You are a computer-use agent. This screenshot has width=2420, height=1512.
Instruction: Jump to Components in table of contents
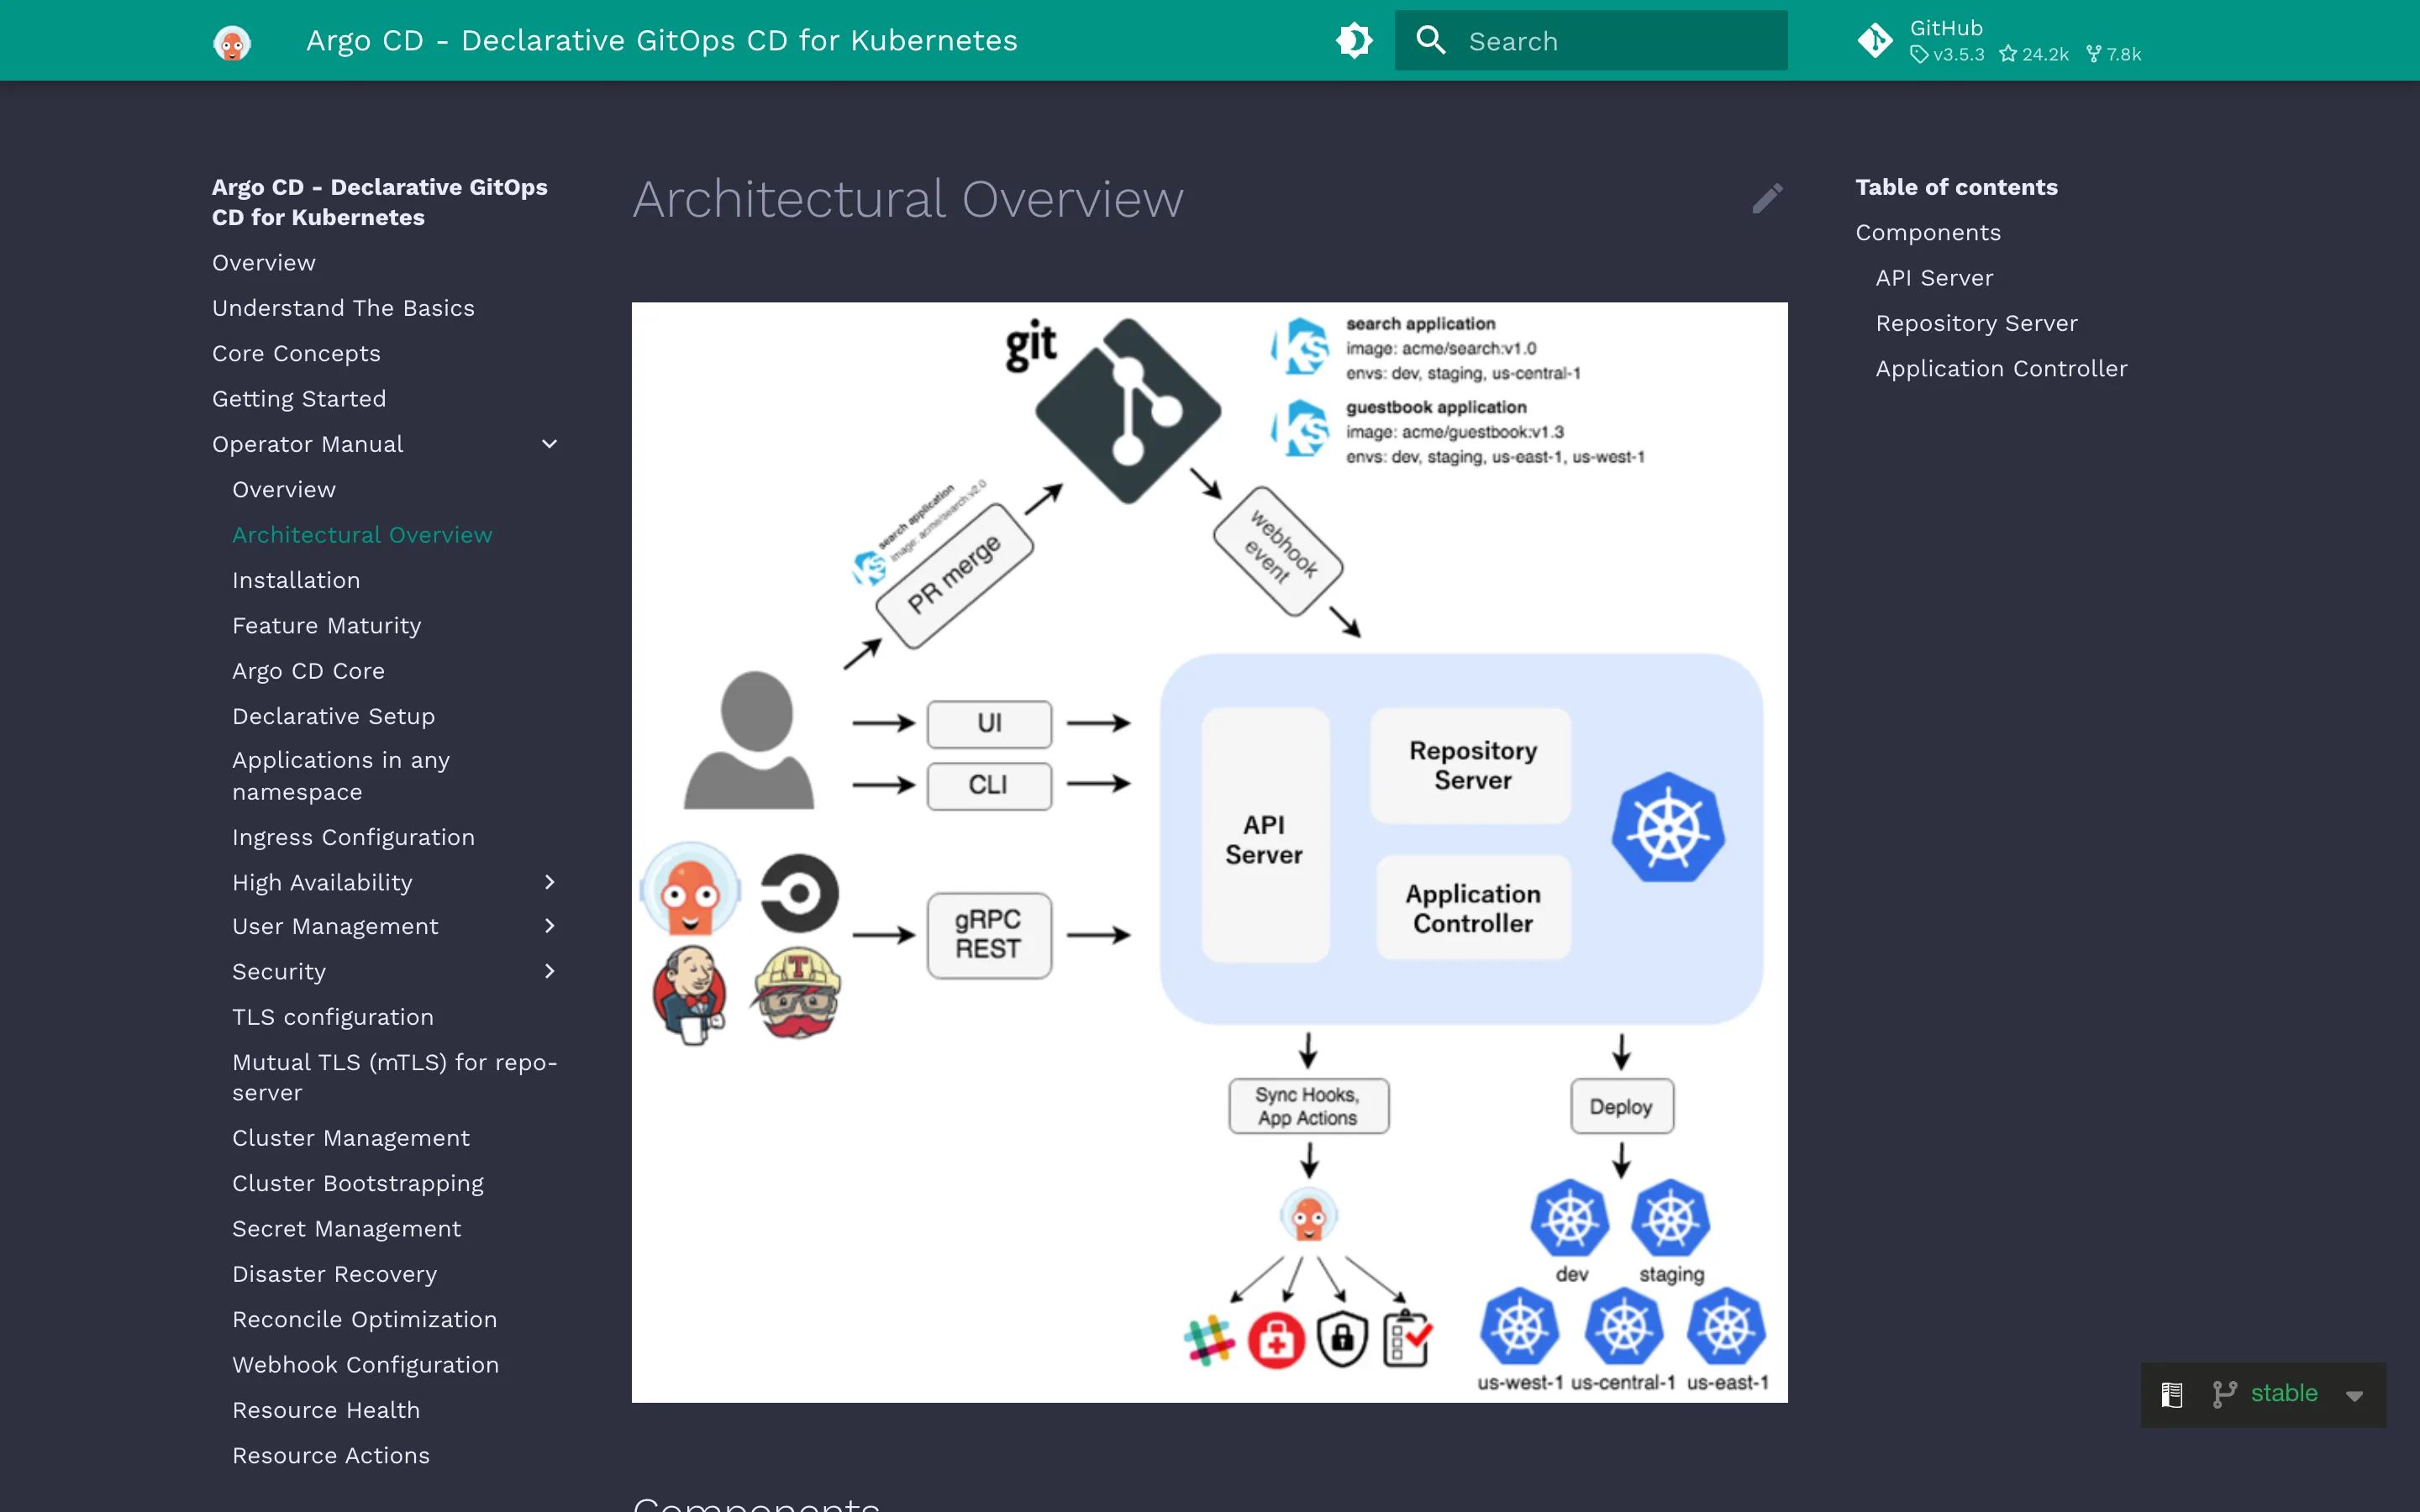1928,232
